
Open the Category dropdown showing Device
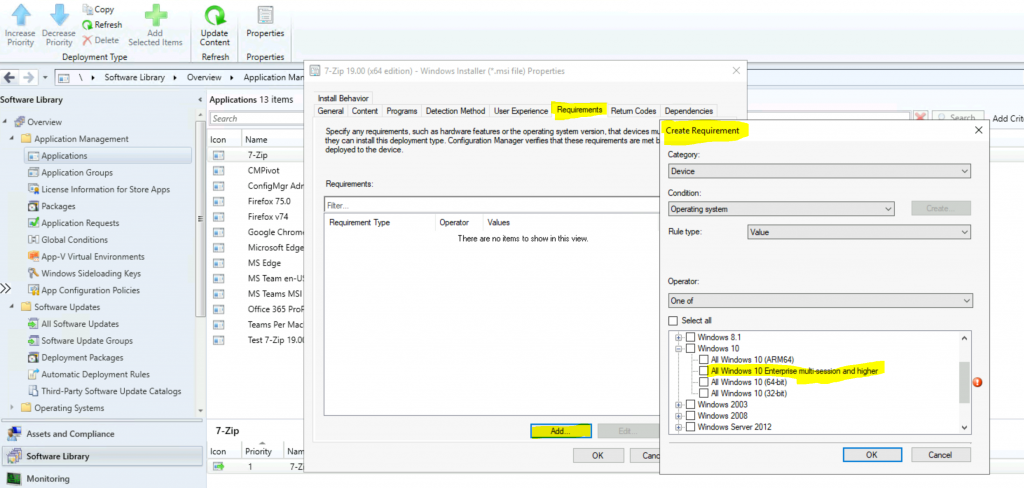coord(820,171)
